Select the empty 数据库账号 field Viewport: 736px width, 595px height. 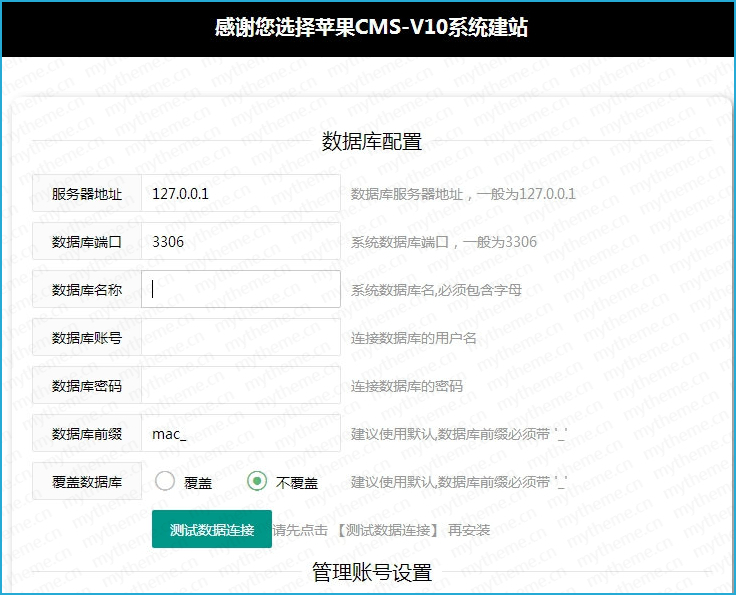point(241,337)
